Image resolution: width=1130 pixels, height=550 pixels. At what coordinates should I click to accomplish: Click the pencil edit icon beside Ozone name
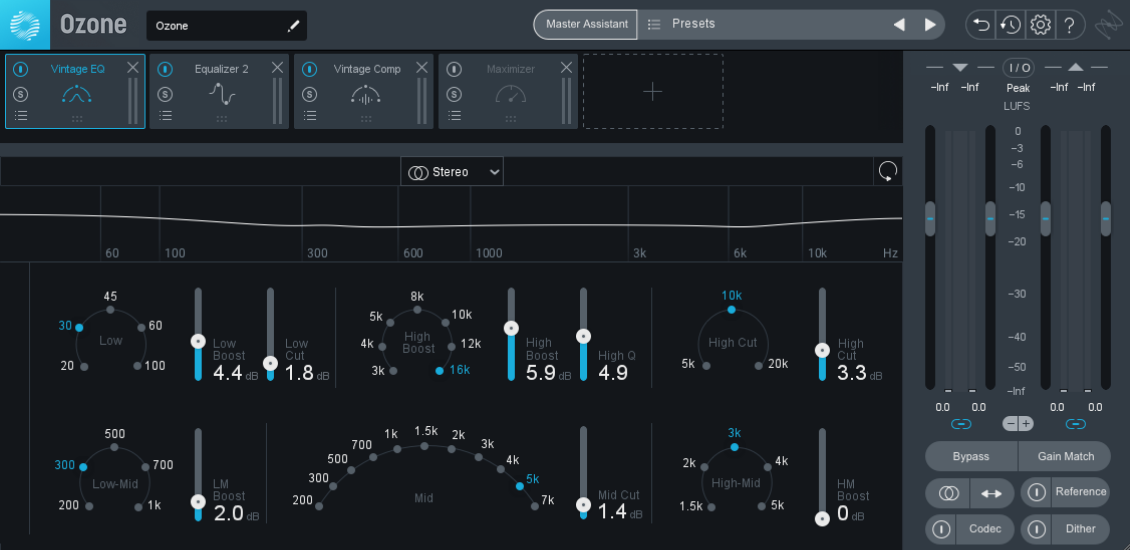pos(293,26)
